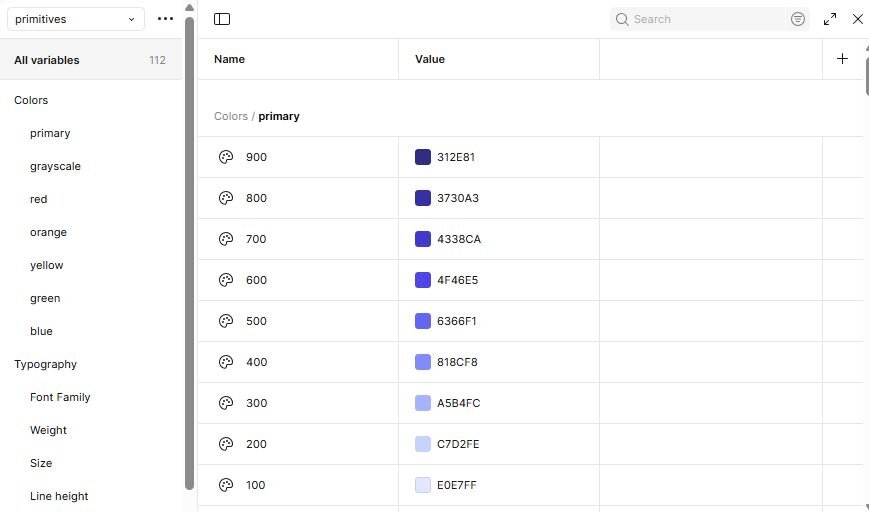Click the 4F46E5 color swatch
Image resolution: width=869 pixels, height=512 pixels.
click(x=423, y=280)
